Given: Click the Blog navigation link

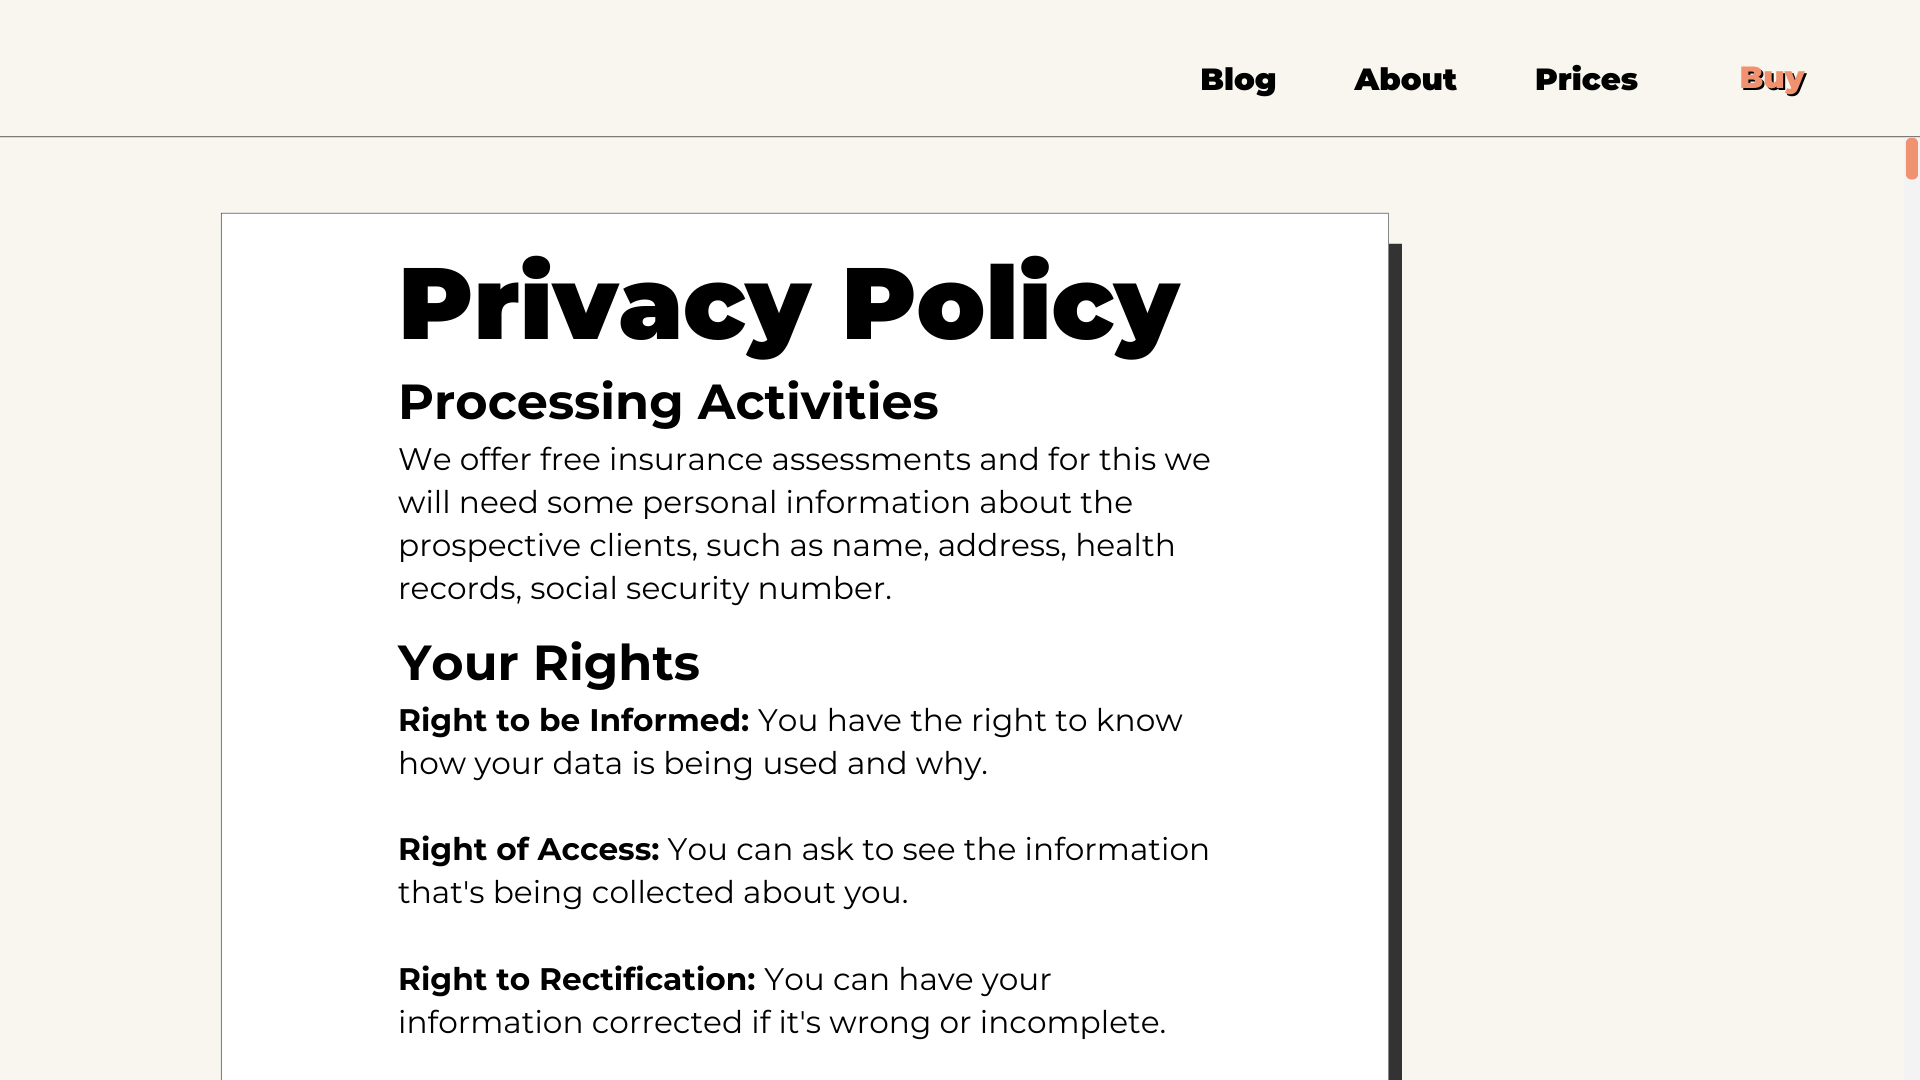Looking at the screenshot, I should [1238, 79].
